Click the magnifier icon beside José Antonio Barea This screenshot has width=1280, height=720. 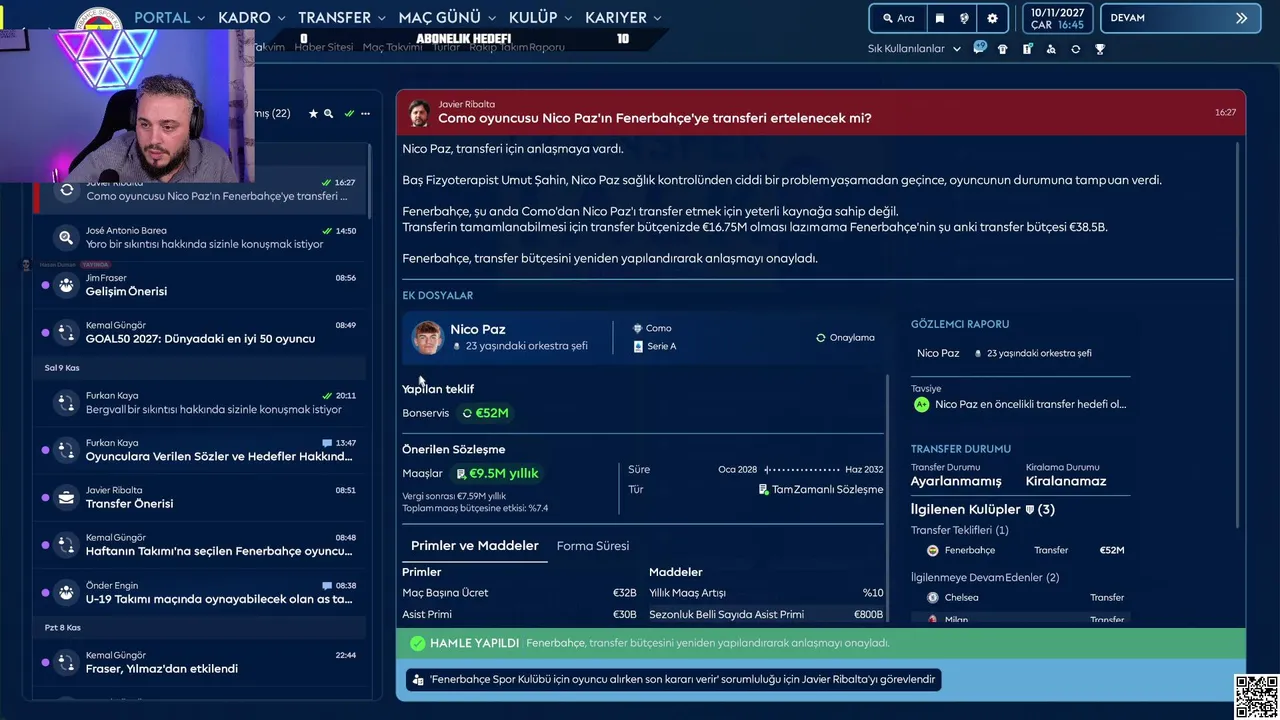click(x=66, y=238)
